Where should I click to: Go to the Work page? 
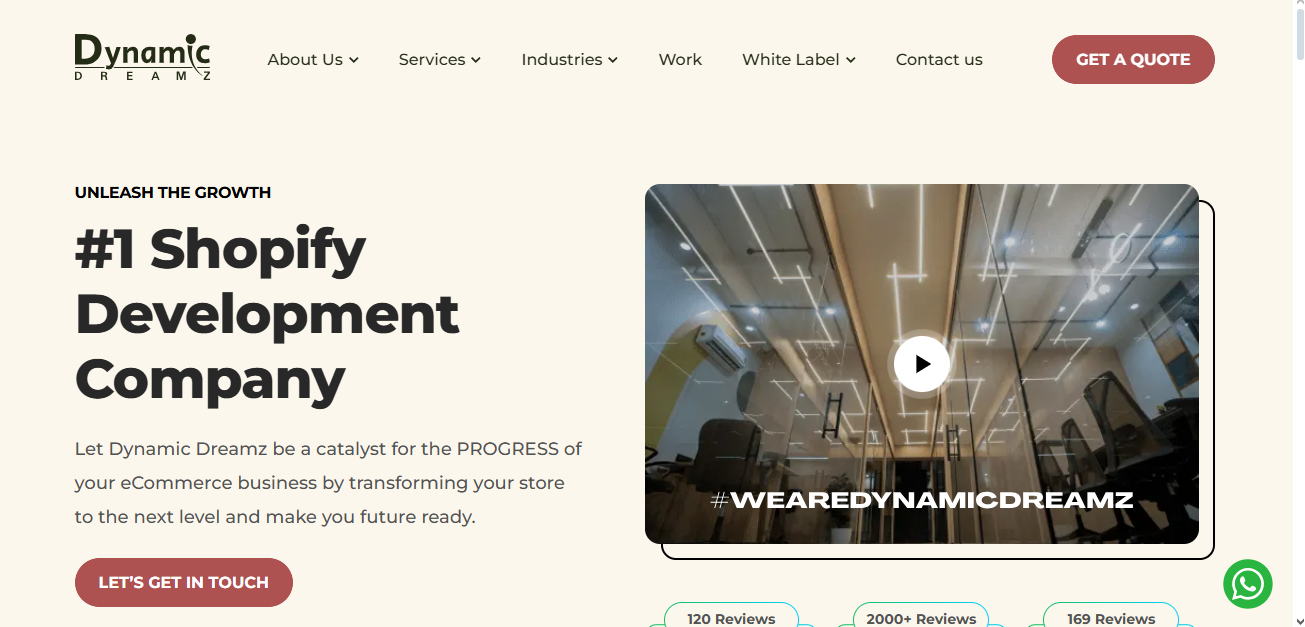(680, 59)
